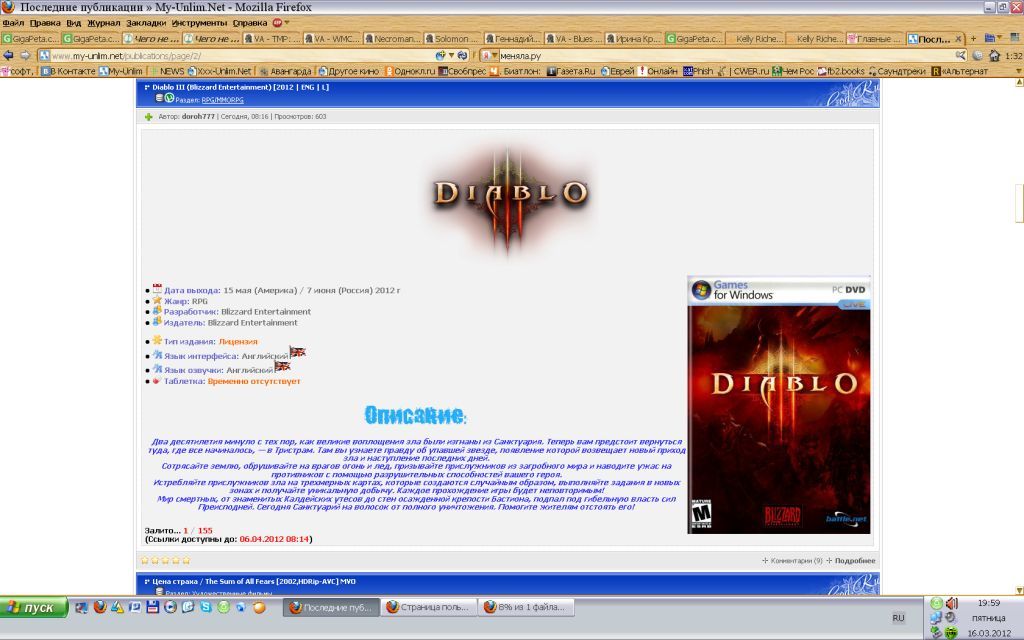Switch to the 'Solomon' tab

click(453, 39)
